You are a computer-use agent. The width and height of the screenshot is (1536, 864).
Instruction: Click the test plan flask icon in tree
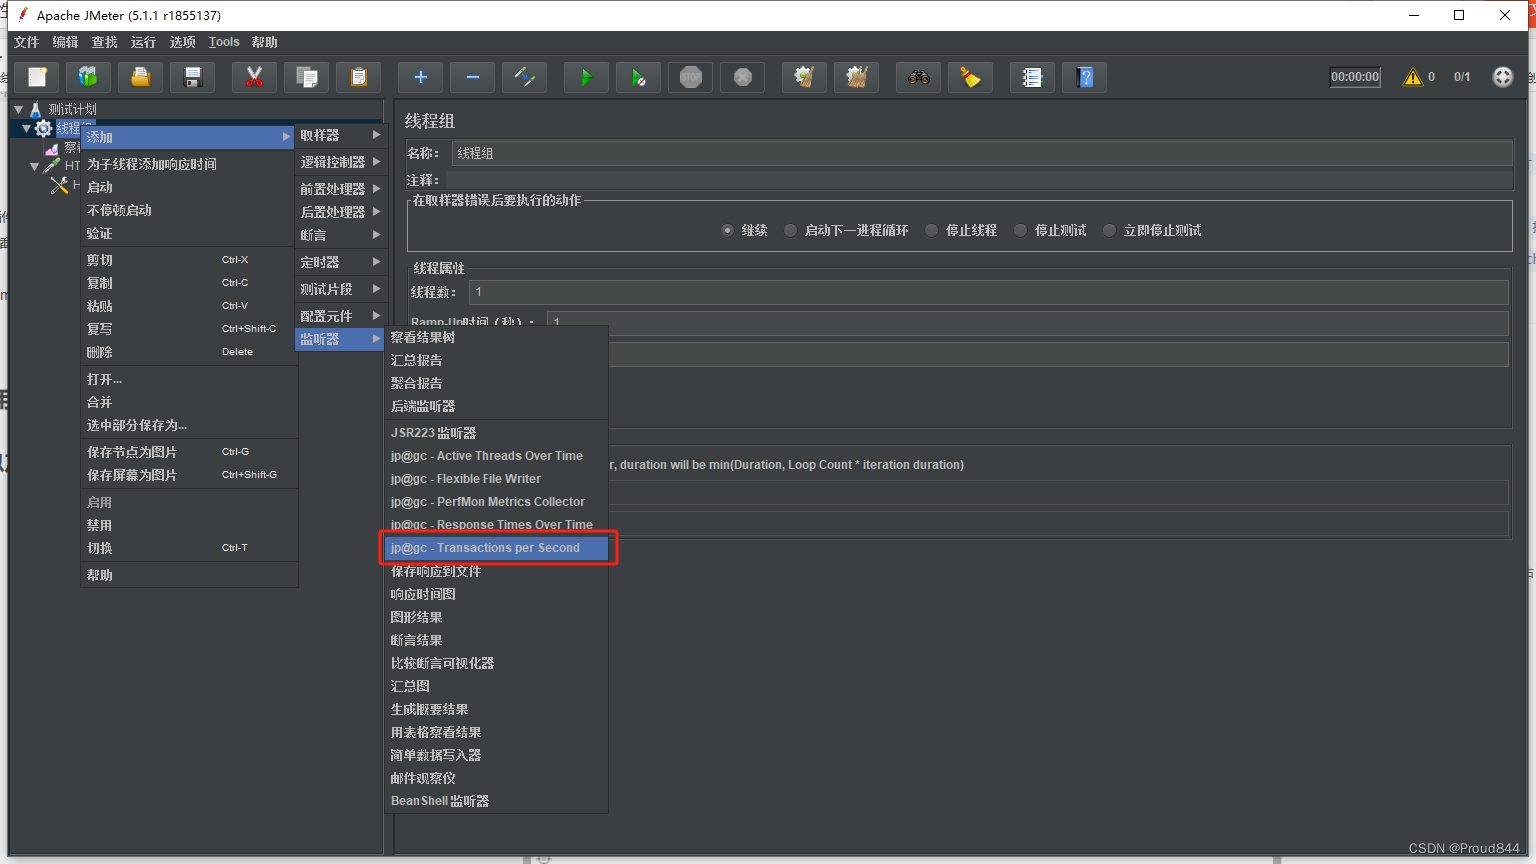[36, 109]
